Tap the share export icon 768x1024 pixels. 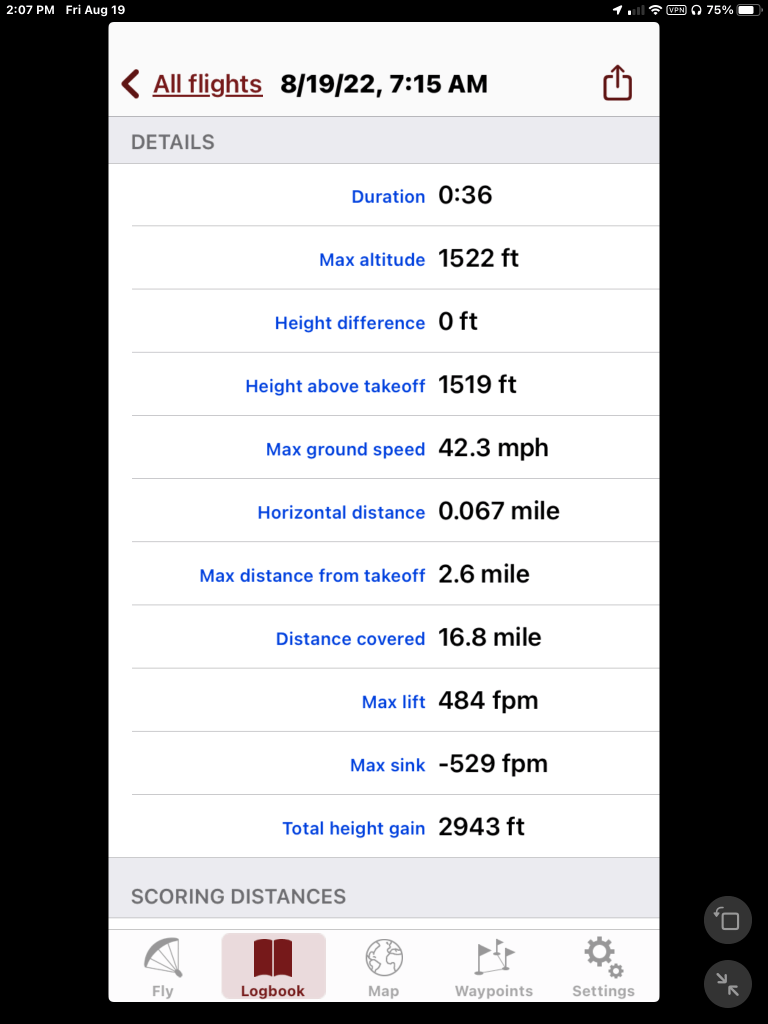pyautogui.click(x=617, y=84)
